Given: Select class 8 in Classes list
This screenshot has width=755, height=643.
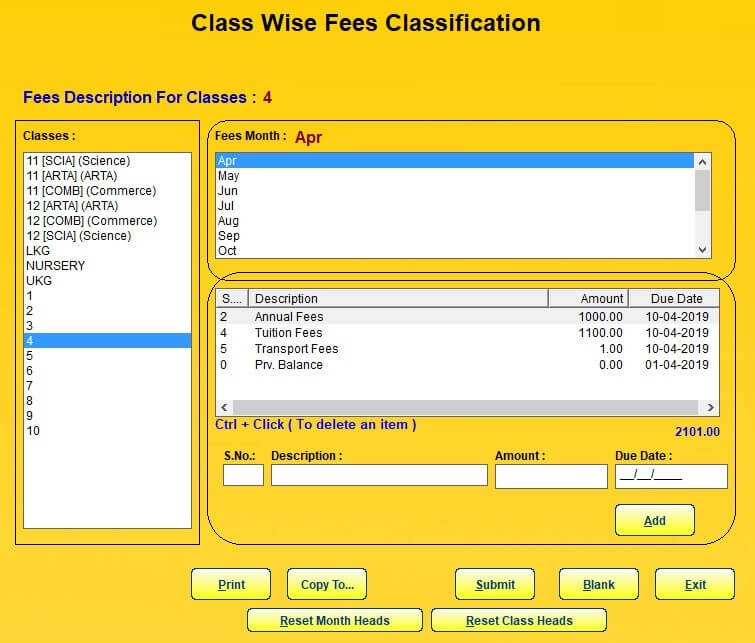Looking at the screenshot, I should pyautogui.click(x=107, y=400).
